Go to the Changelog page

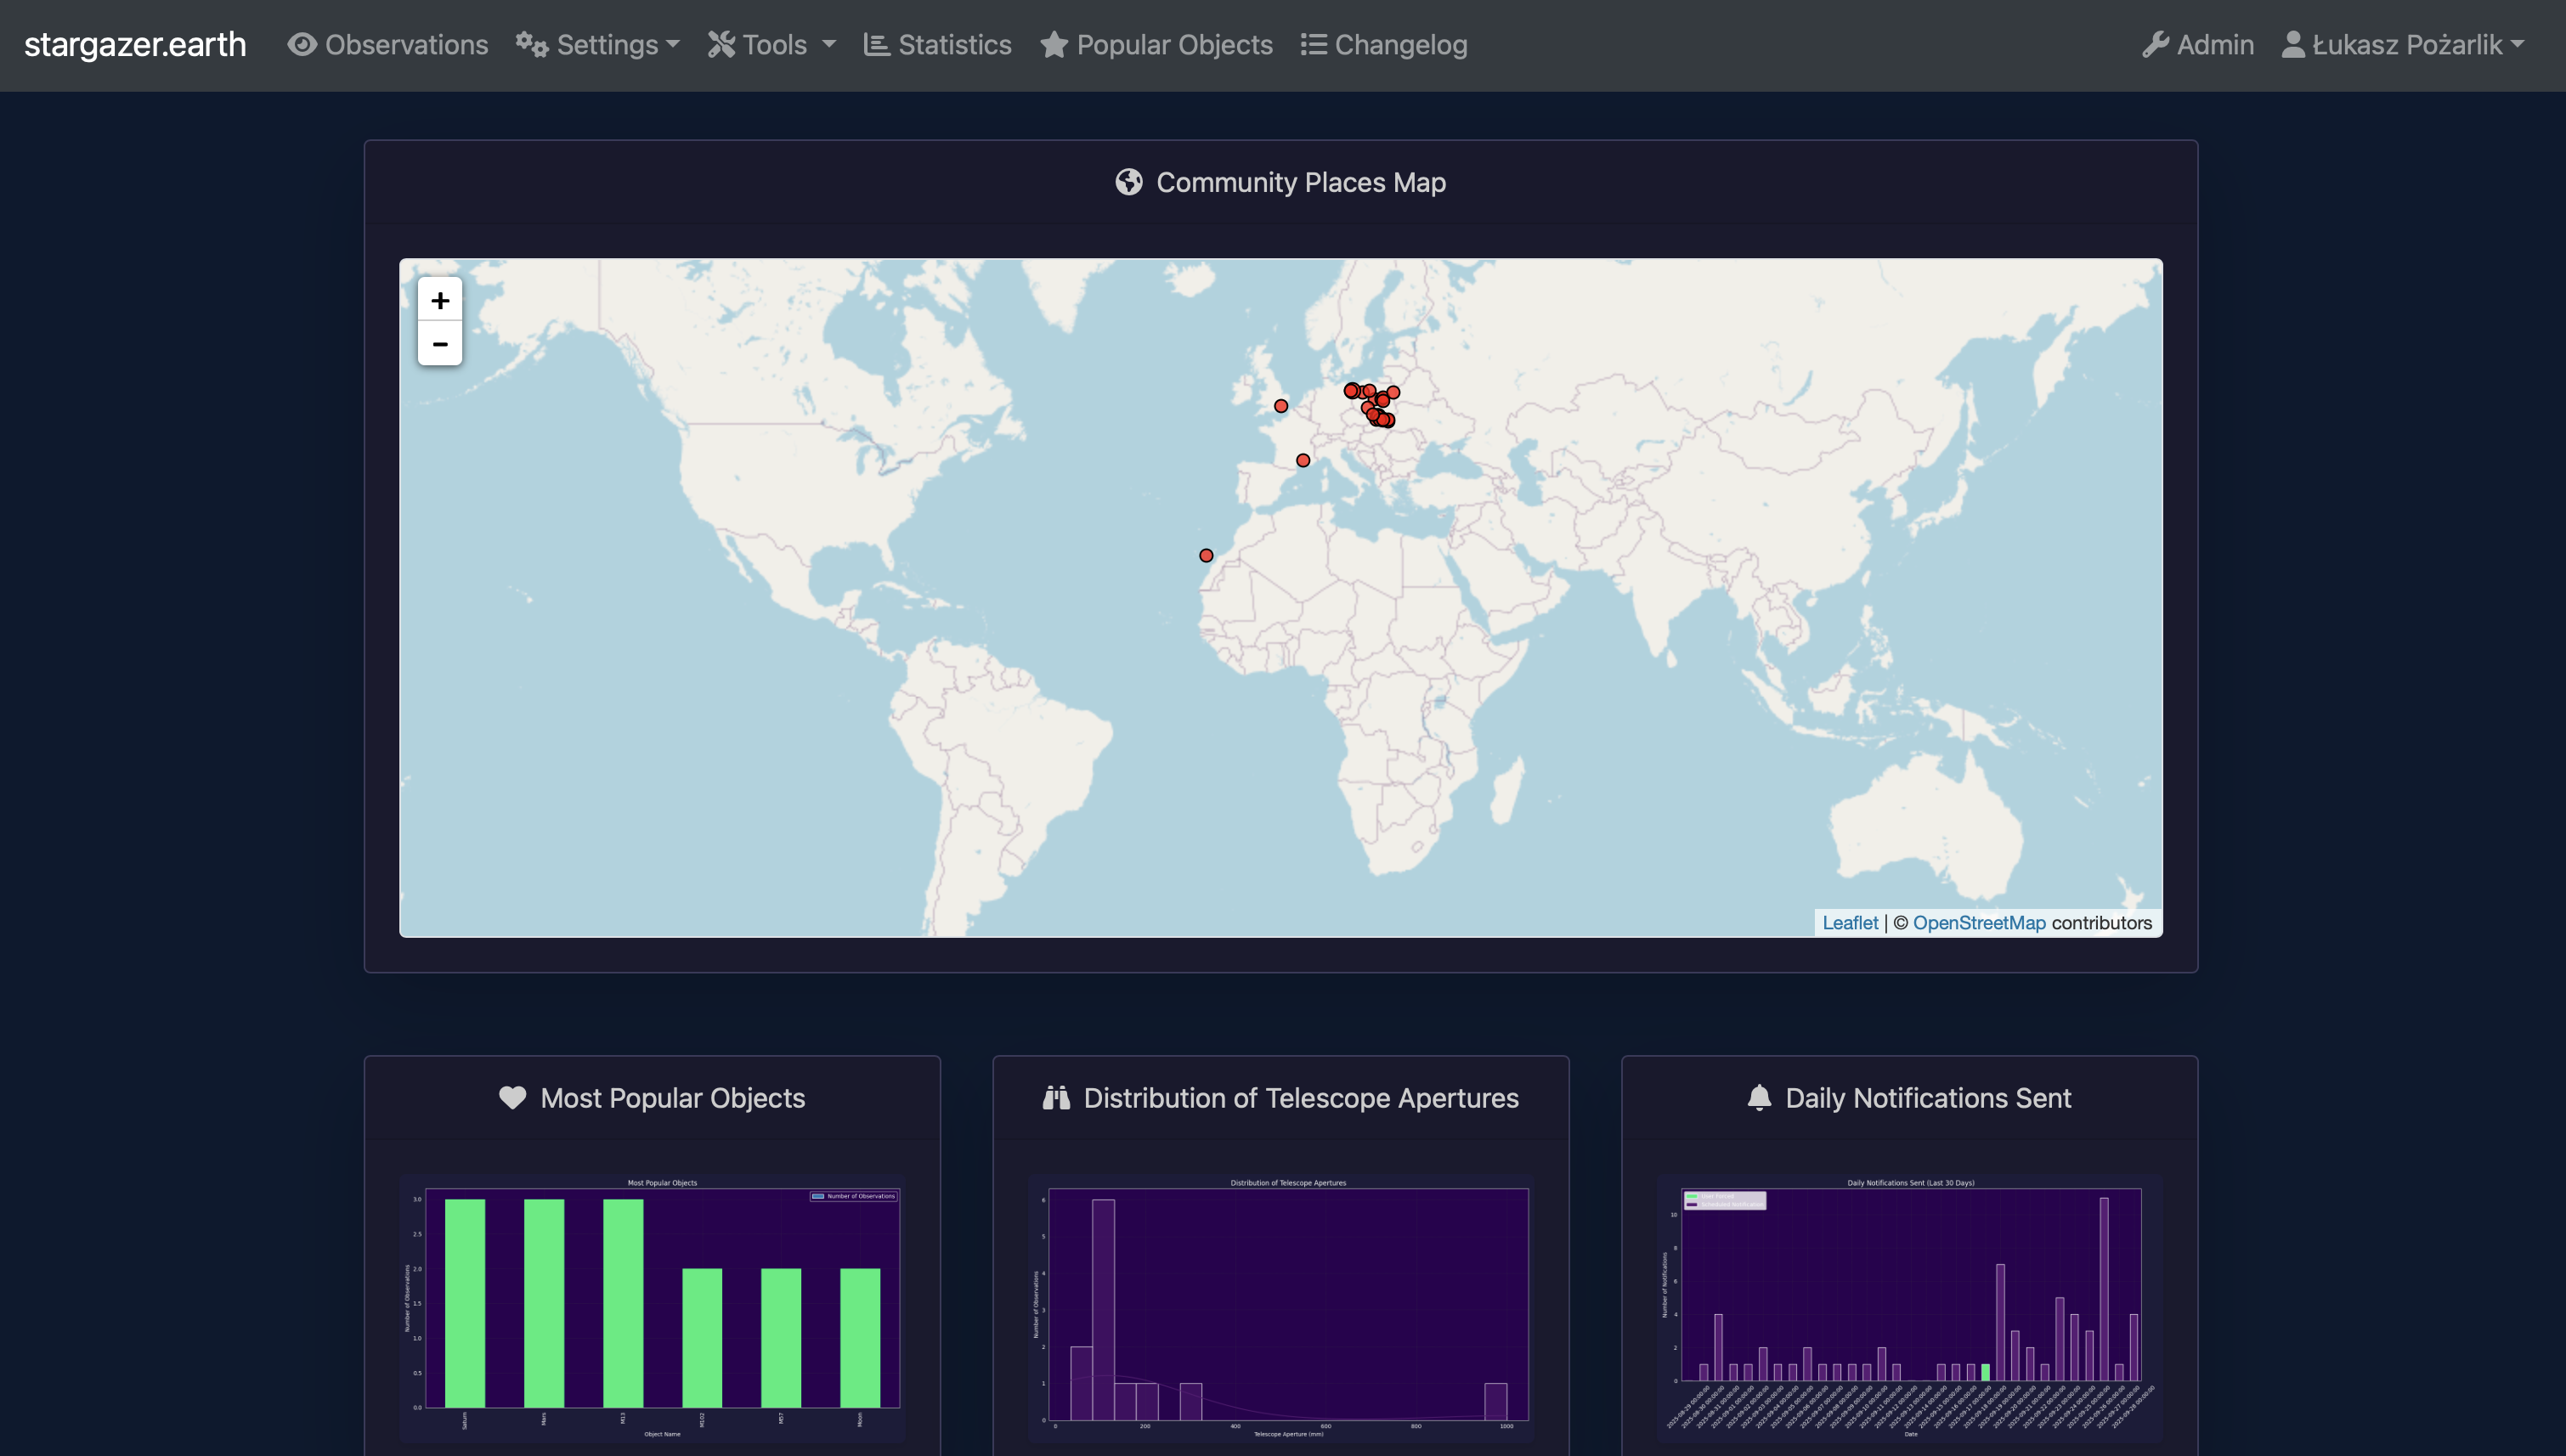click(1400, 45)
